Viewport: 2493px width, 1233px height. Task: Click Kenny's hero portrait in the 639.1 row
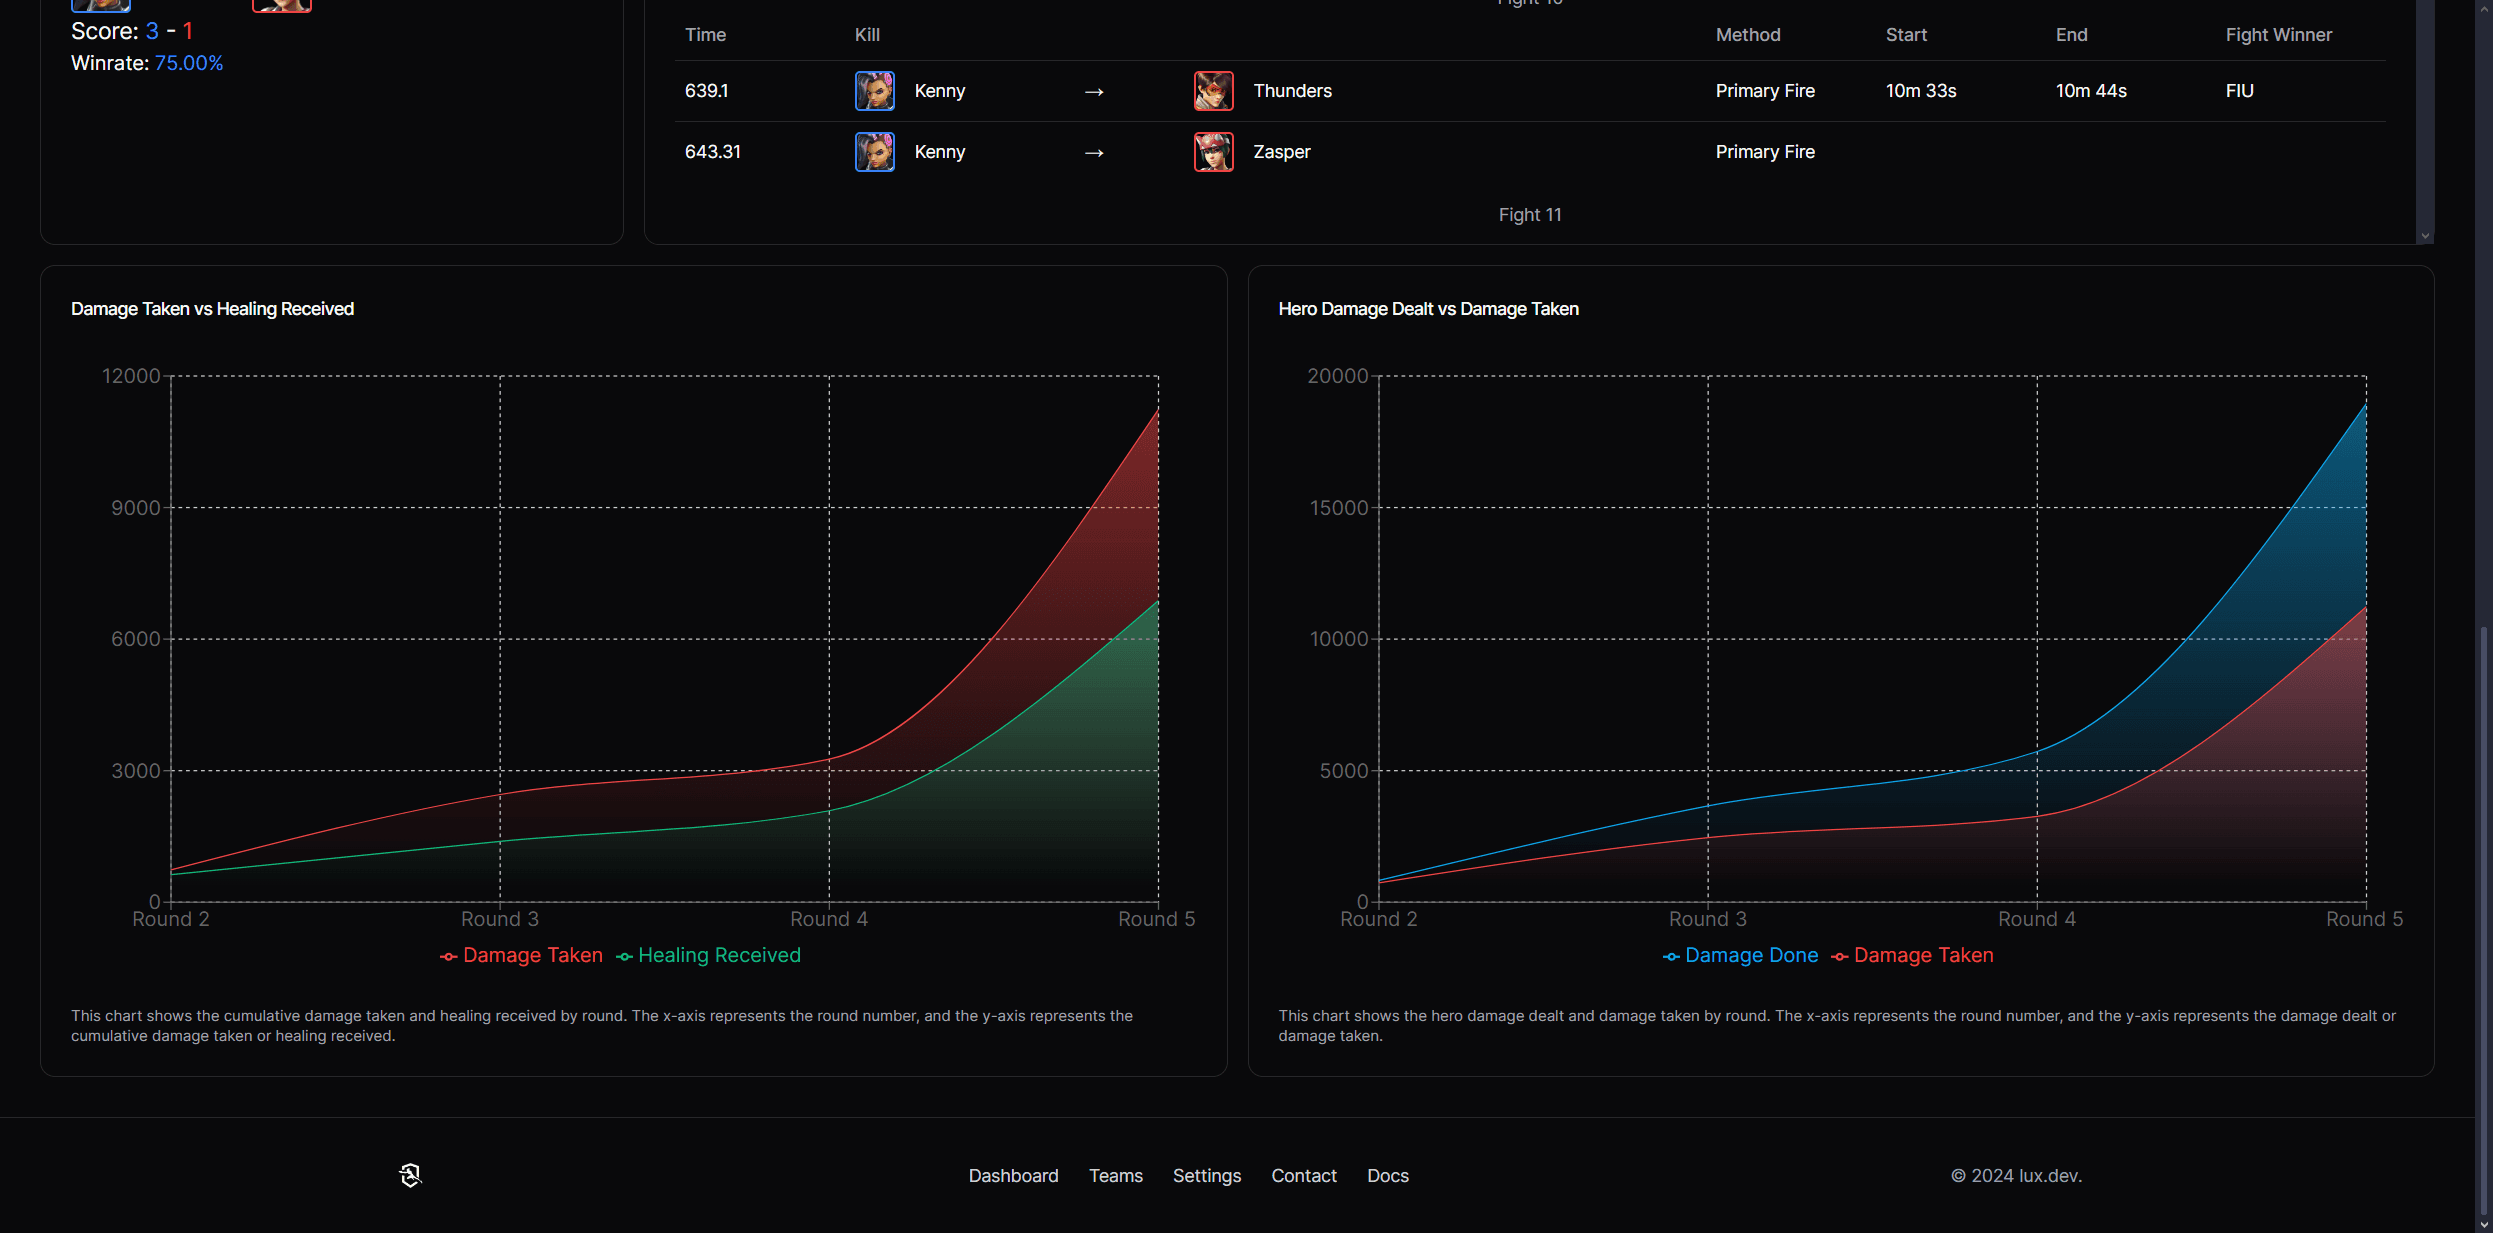[x=875, y=91]
